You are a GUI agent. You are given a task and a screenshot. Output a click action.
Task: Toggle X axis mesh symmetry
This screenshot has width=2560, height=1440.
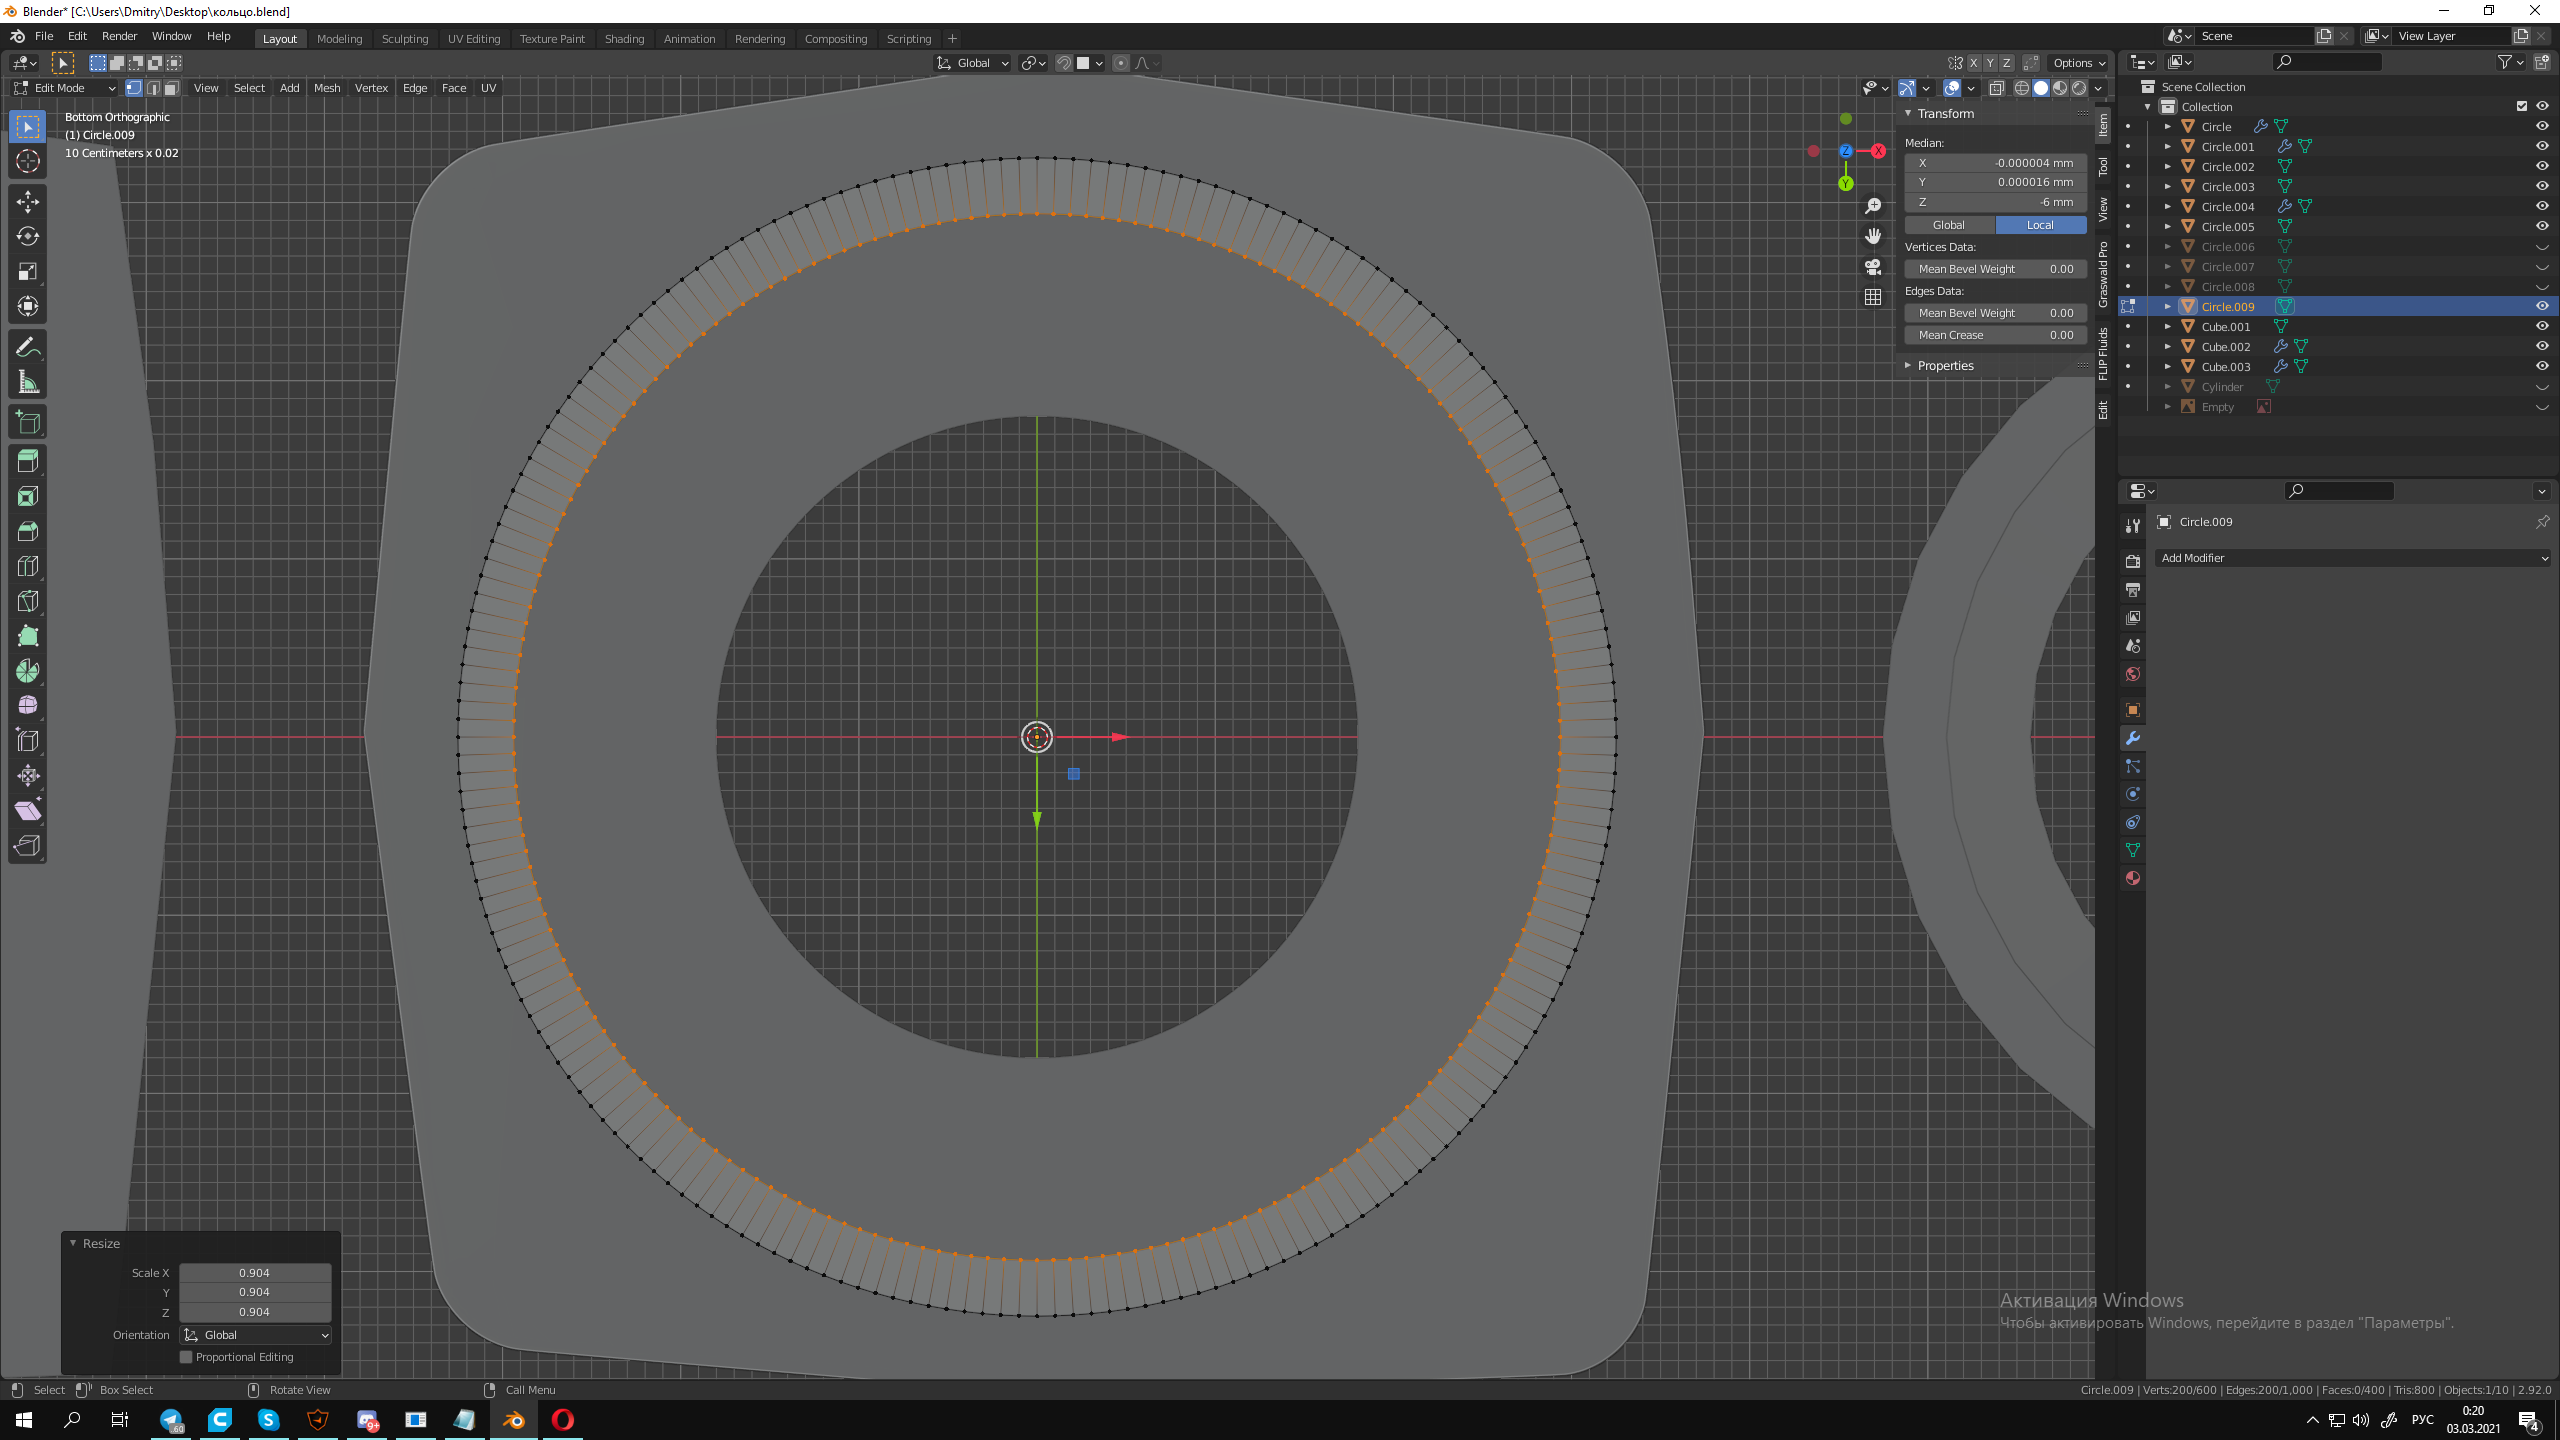1974,63
